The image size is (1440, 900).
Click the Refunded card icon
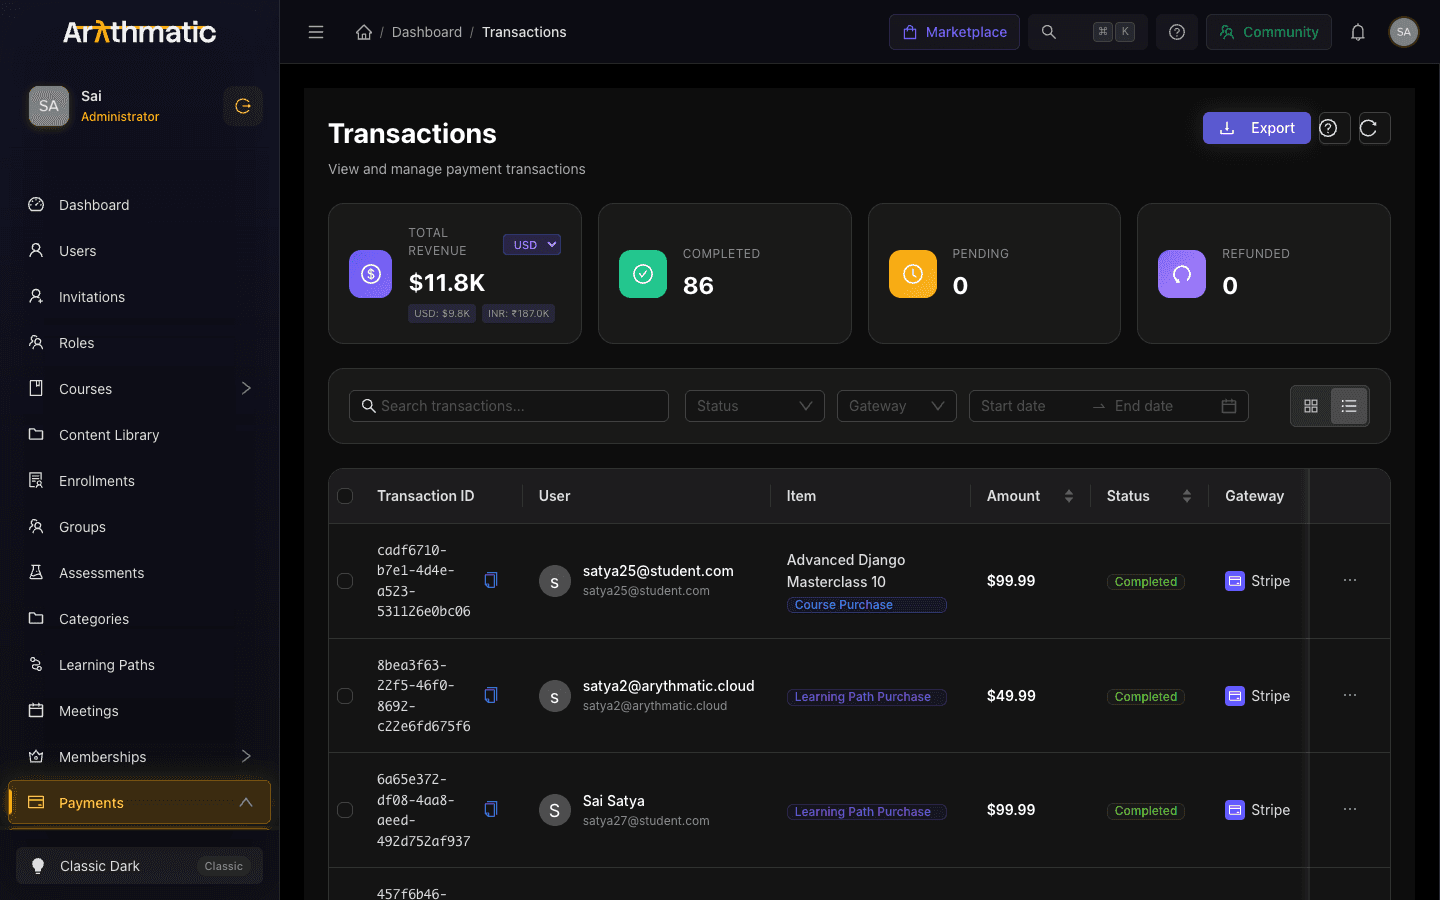[1182, 274]
